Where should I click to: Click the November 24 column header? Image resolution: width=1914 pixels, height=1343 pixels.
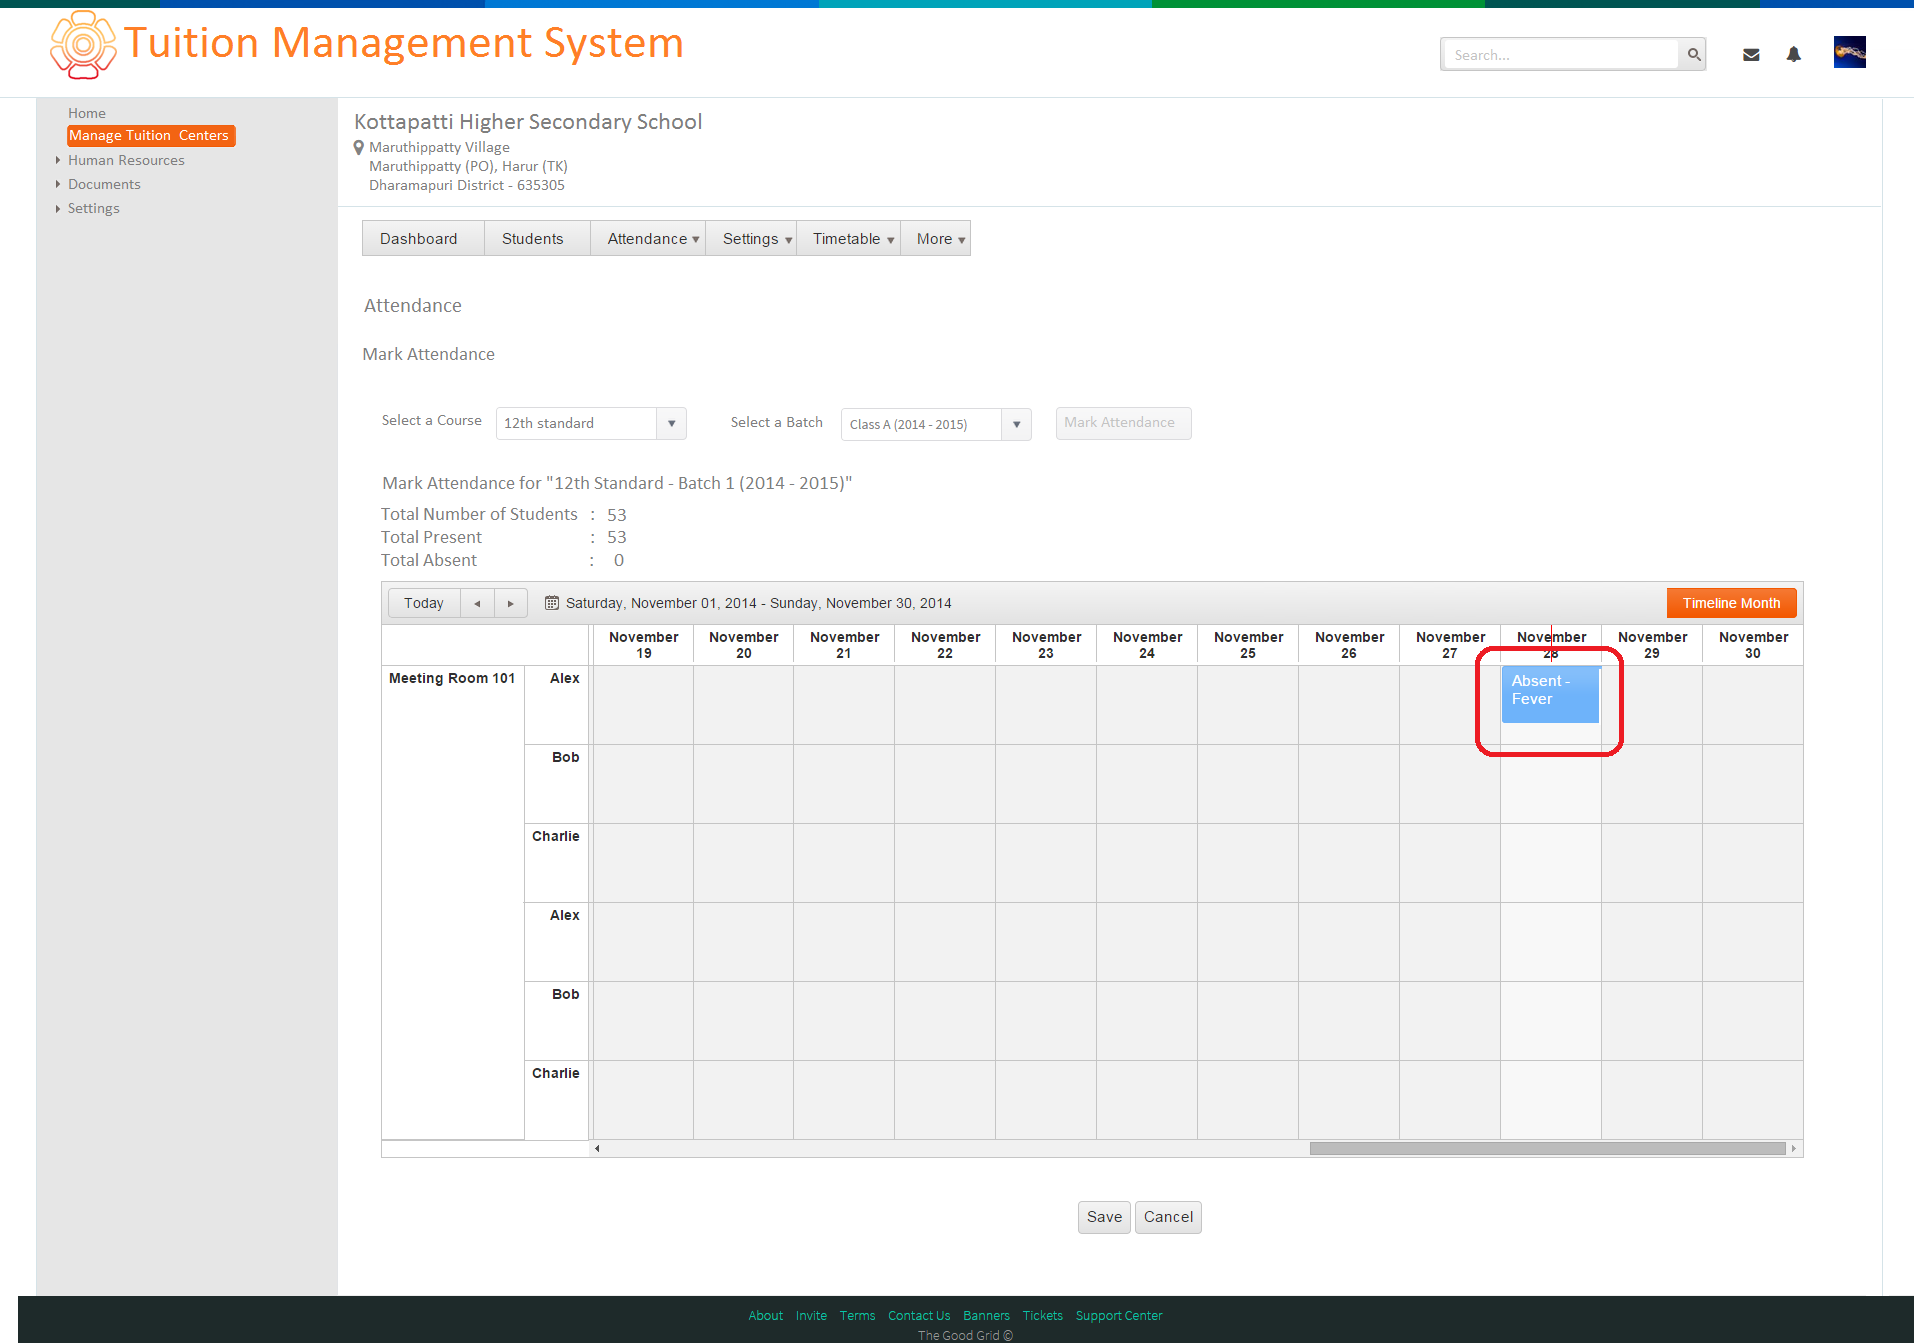coord(1147,645)
